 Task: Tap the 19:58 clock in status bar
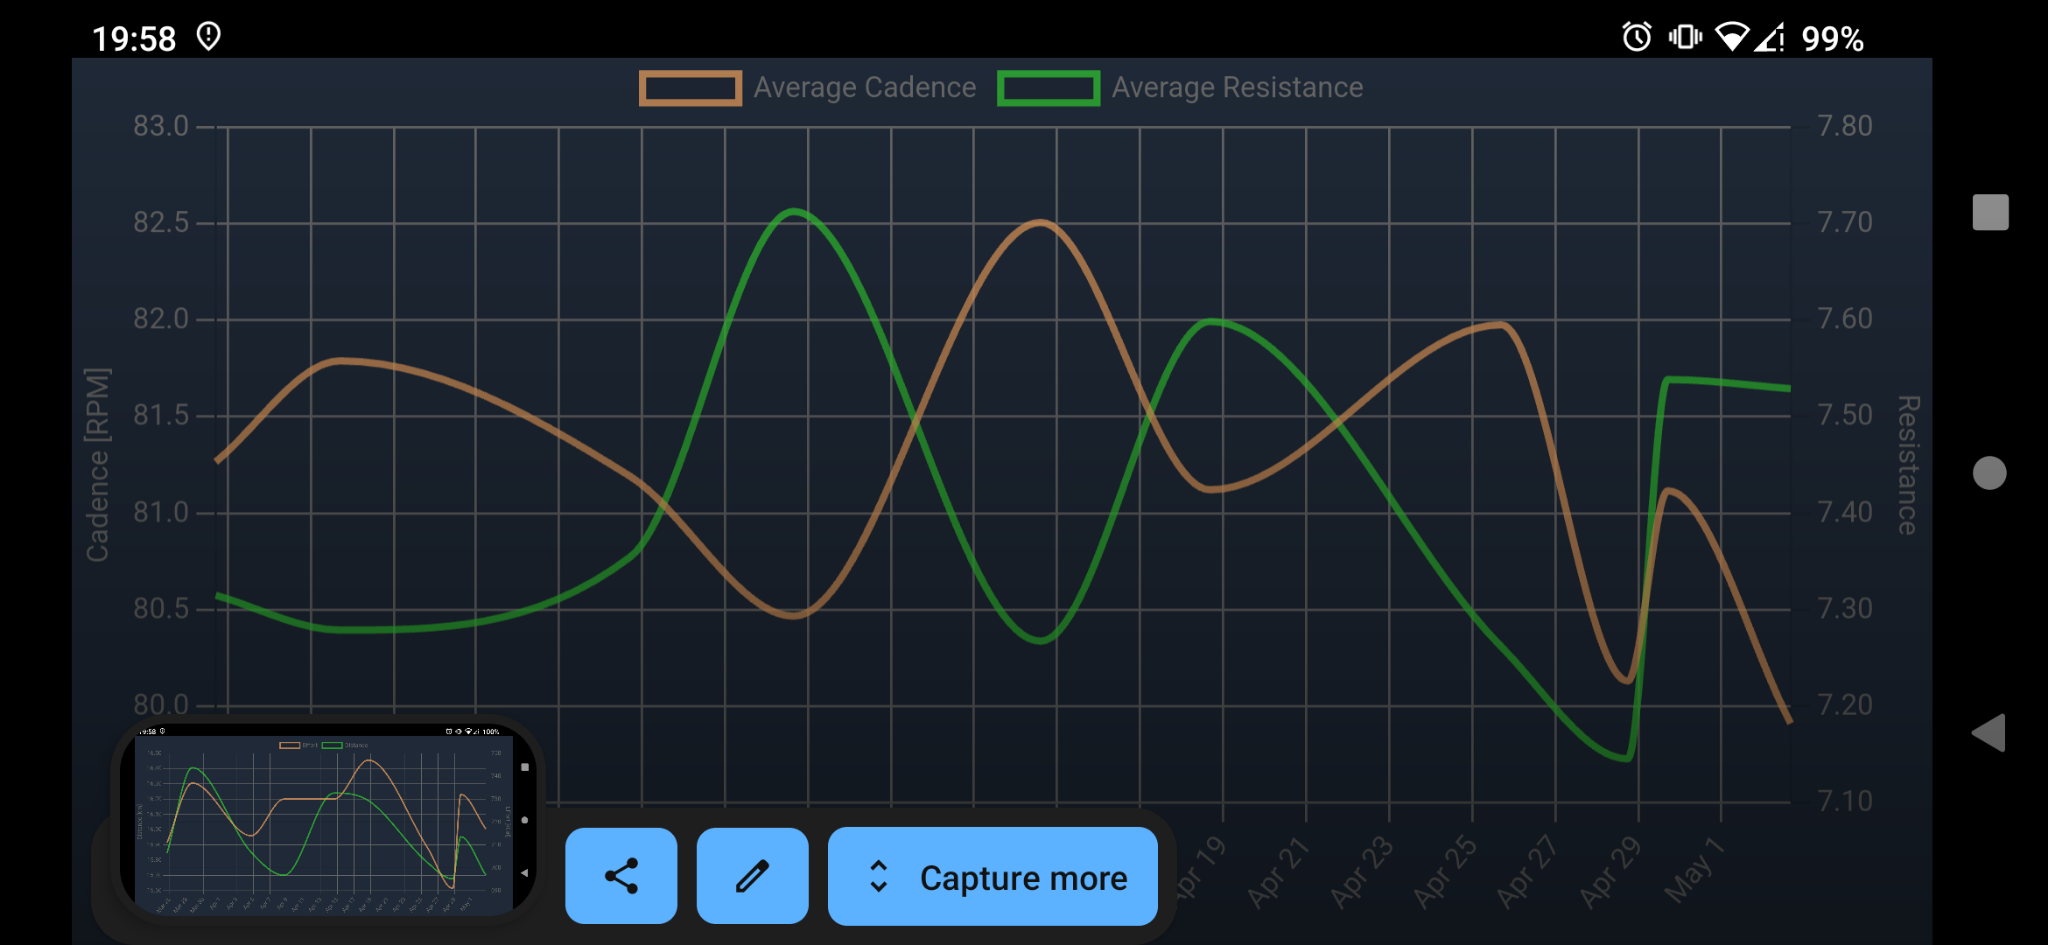point(134,39)
